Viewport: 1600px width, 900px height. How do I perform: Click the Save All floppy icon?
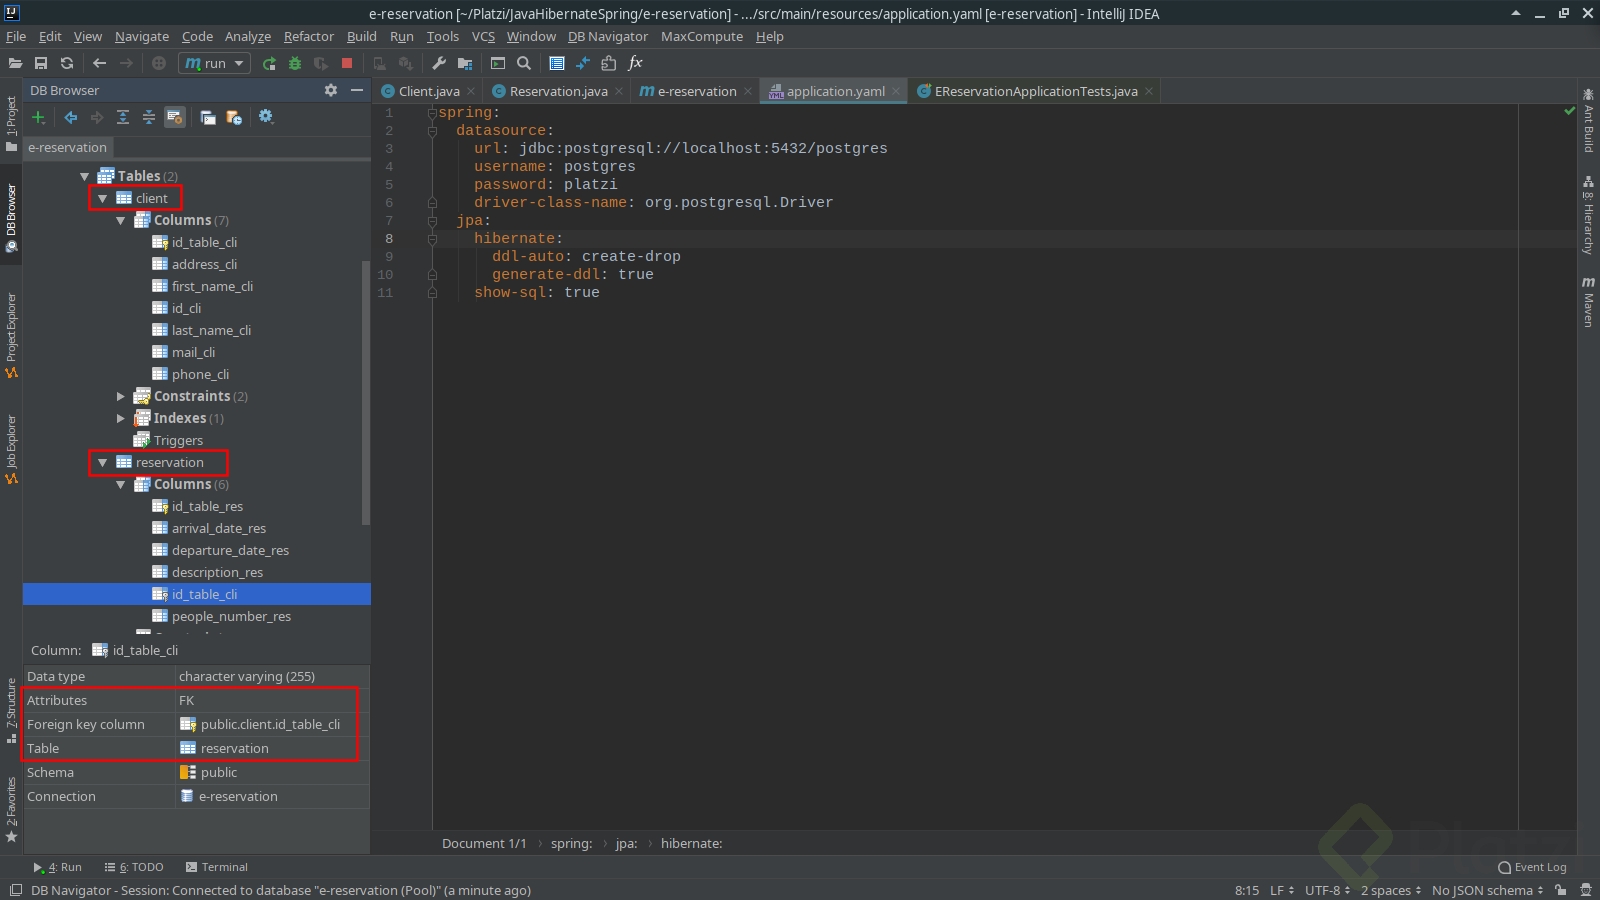coord(41,63)
